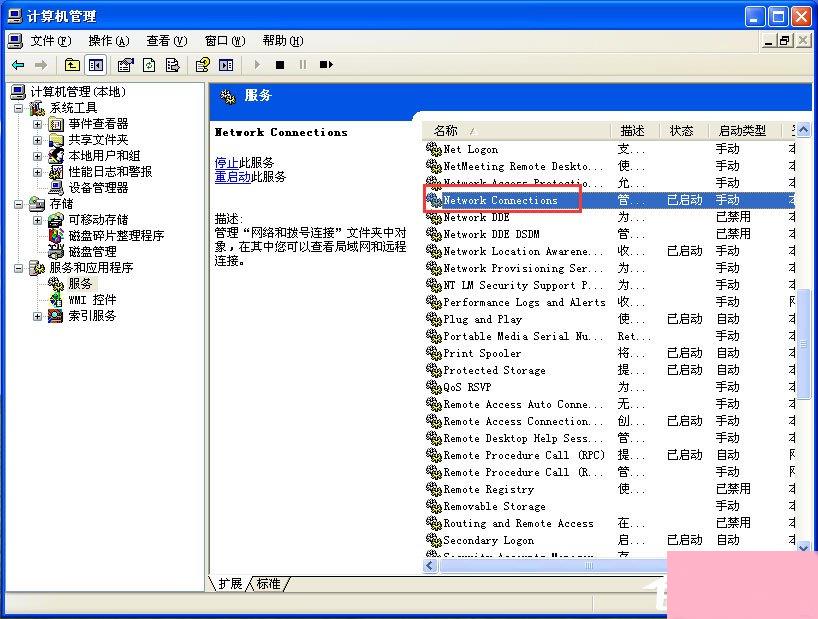
Task: Select 索引服务 in the tree
Action: [x=92, y=315]
